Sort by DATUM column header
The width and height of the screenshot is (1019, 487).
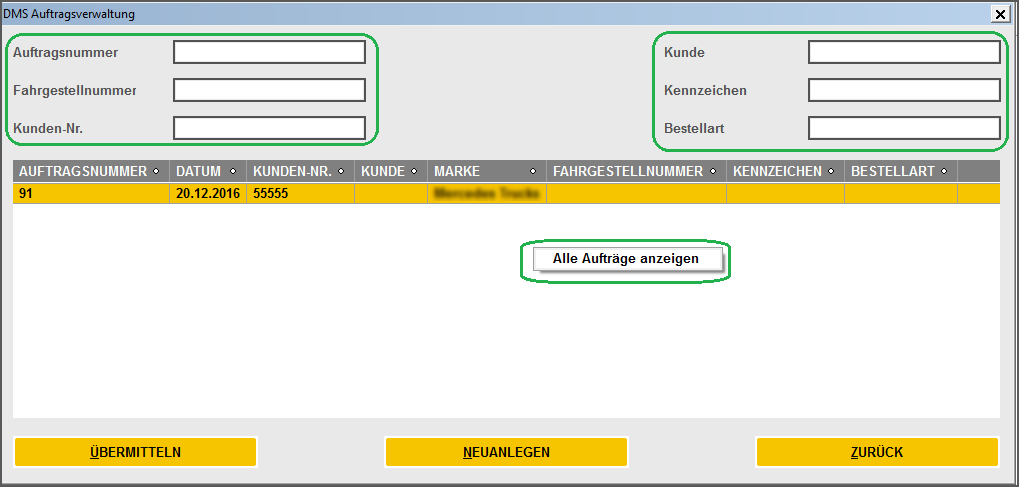pyautogui.click(x=208, y=172)
